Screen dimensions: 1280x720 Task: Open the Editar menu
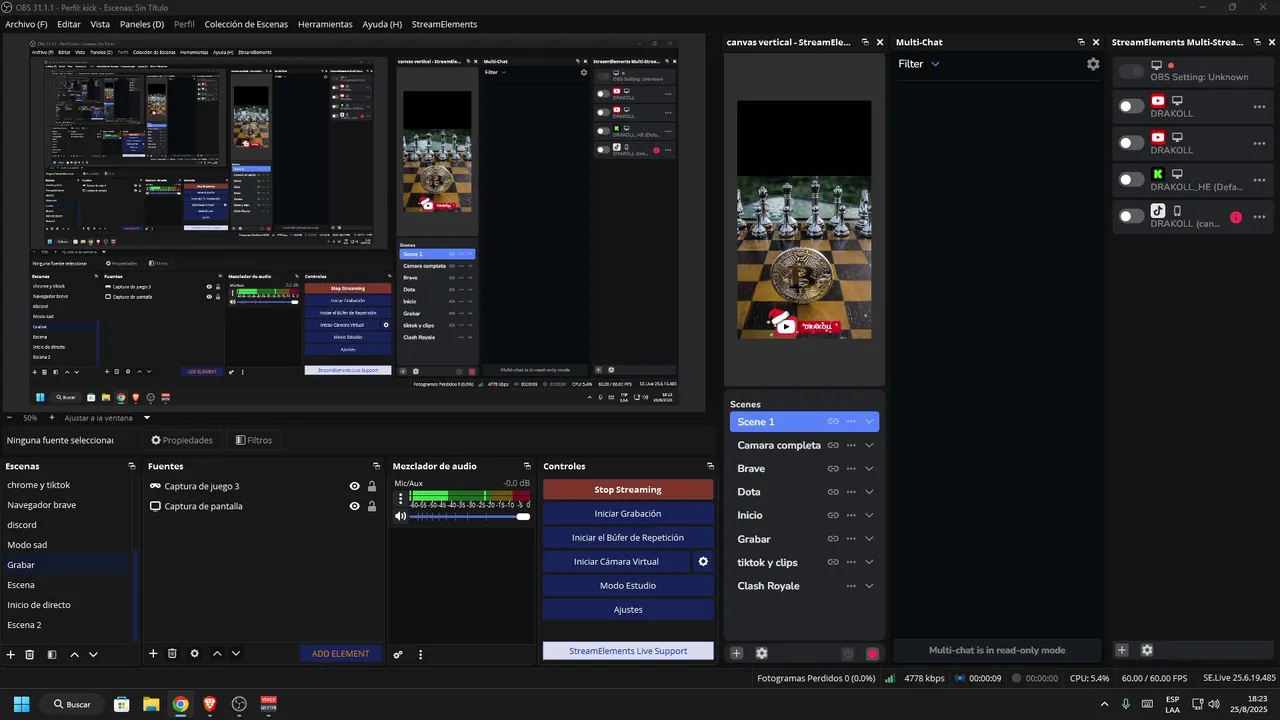pyautogui.click(x=69, y=24)
